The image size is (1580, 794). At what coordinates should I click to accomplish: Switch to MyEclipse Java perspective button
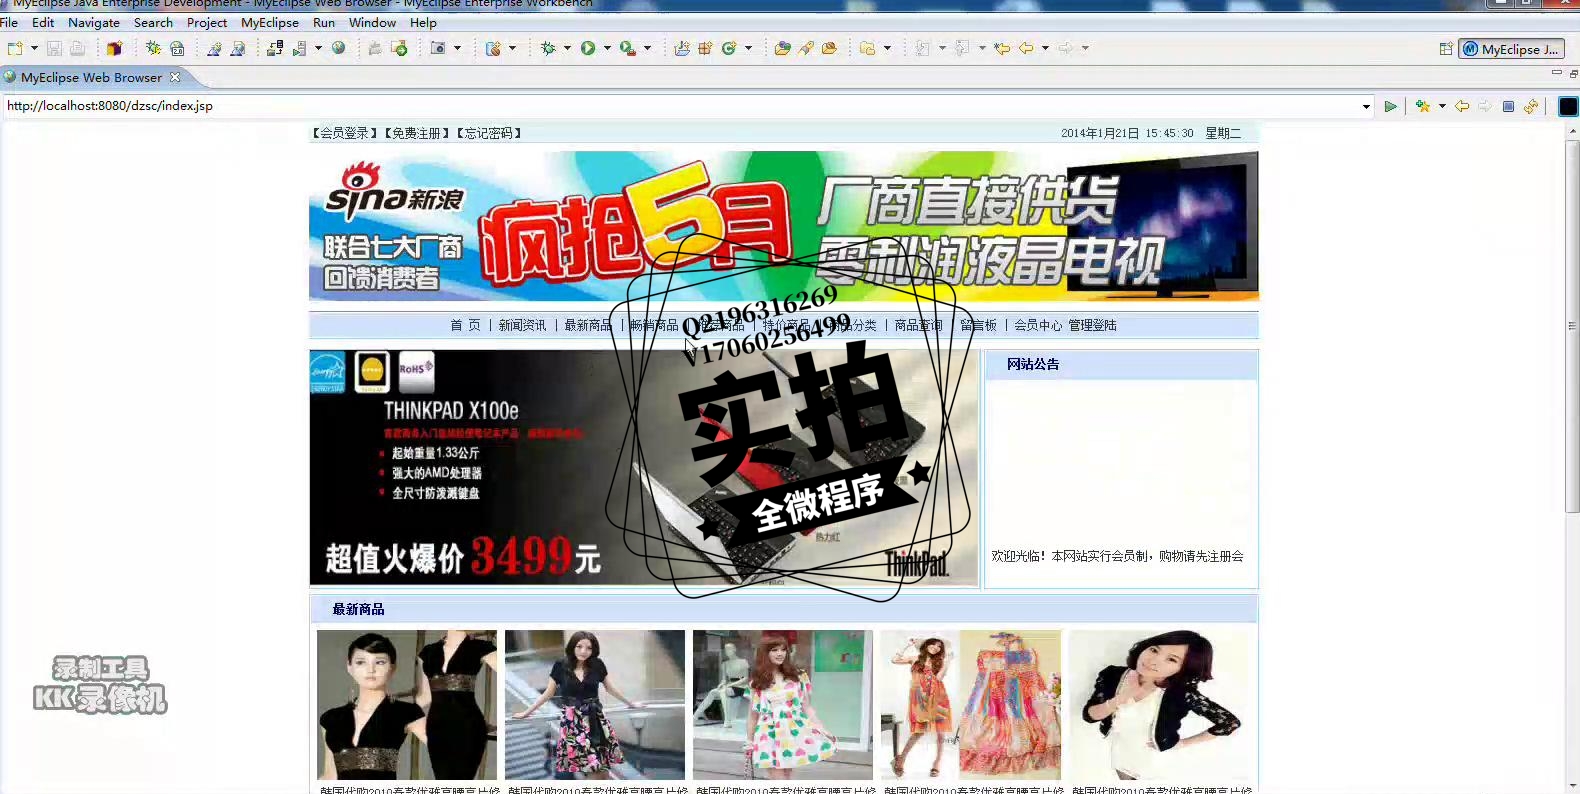(1511, 49)
